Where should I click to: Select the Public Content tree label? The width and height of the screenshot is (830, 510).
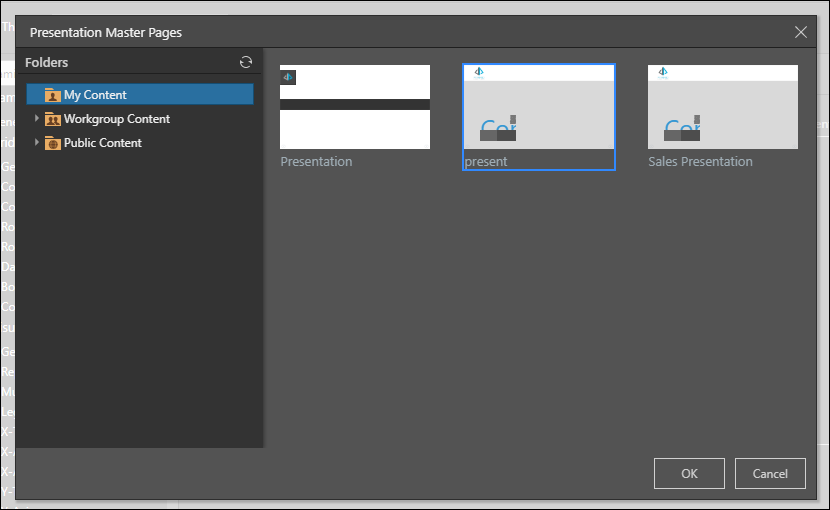click(x=103, y=143)
